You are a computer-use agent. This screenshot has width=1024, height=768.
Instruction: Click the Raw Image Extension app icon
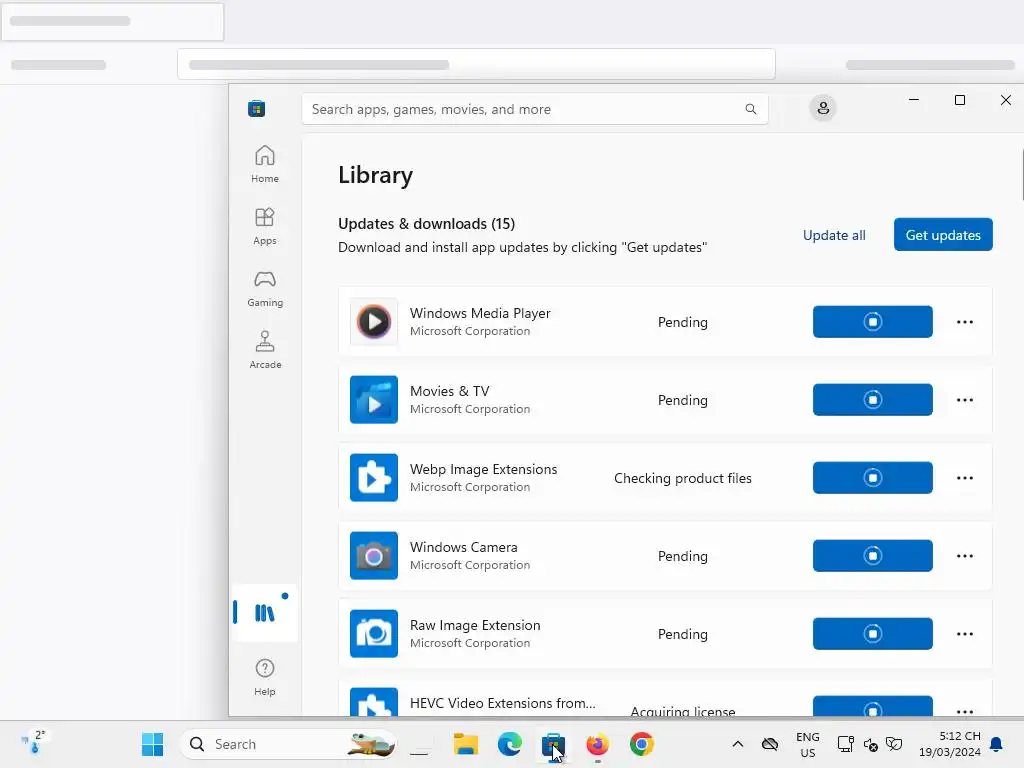tap(374, 633)
